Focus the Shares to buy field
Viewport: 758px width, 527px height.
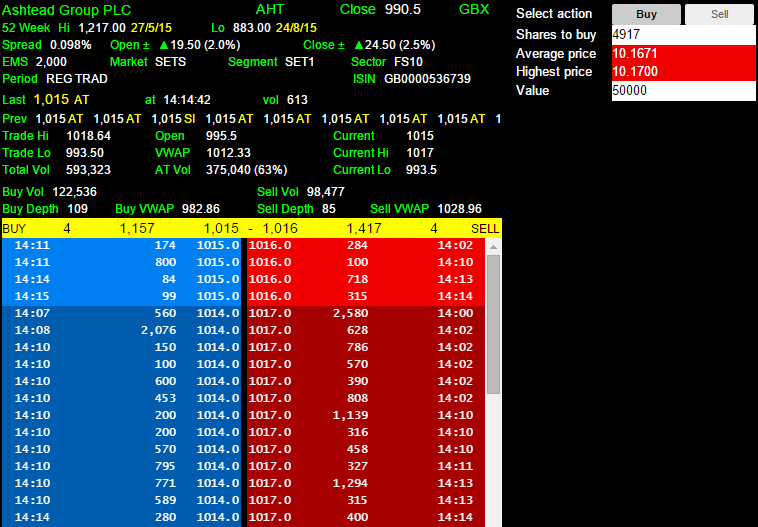[683, 35]
